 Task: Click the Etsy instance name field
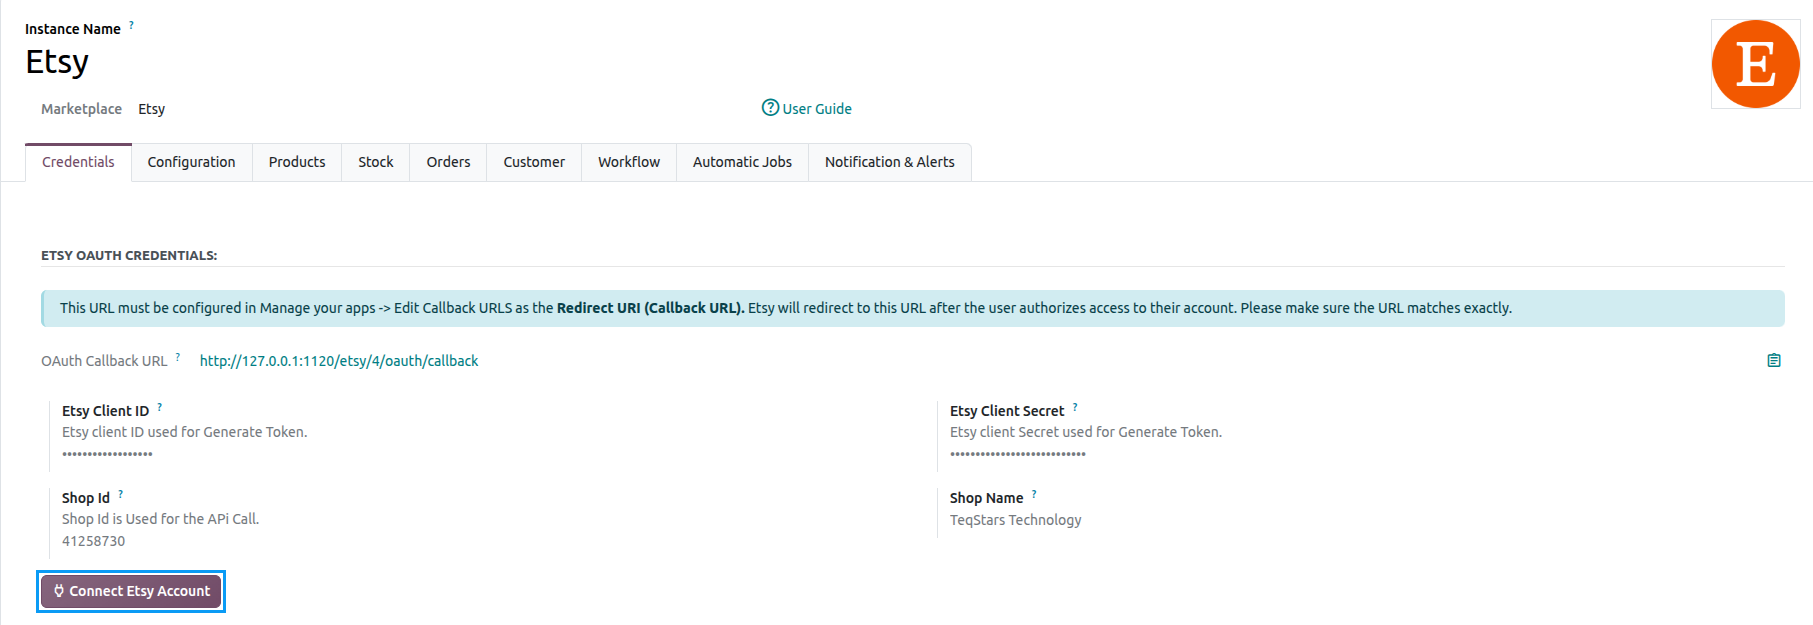click(x=57, y=62)
